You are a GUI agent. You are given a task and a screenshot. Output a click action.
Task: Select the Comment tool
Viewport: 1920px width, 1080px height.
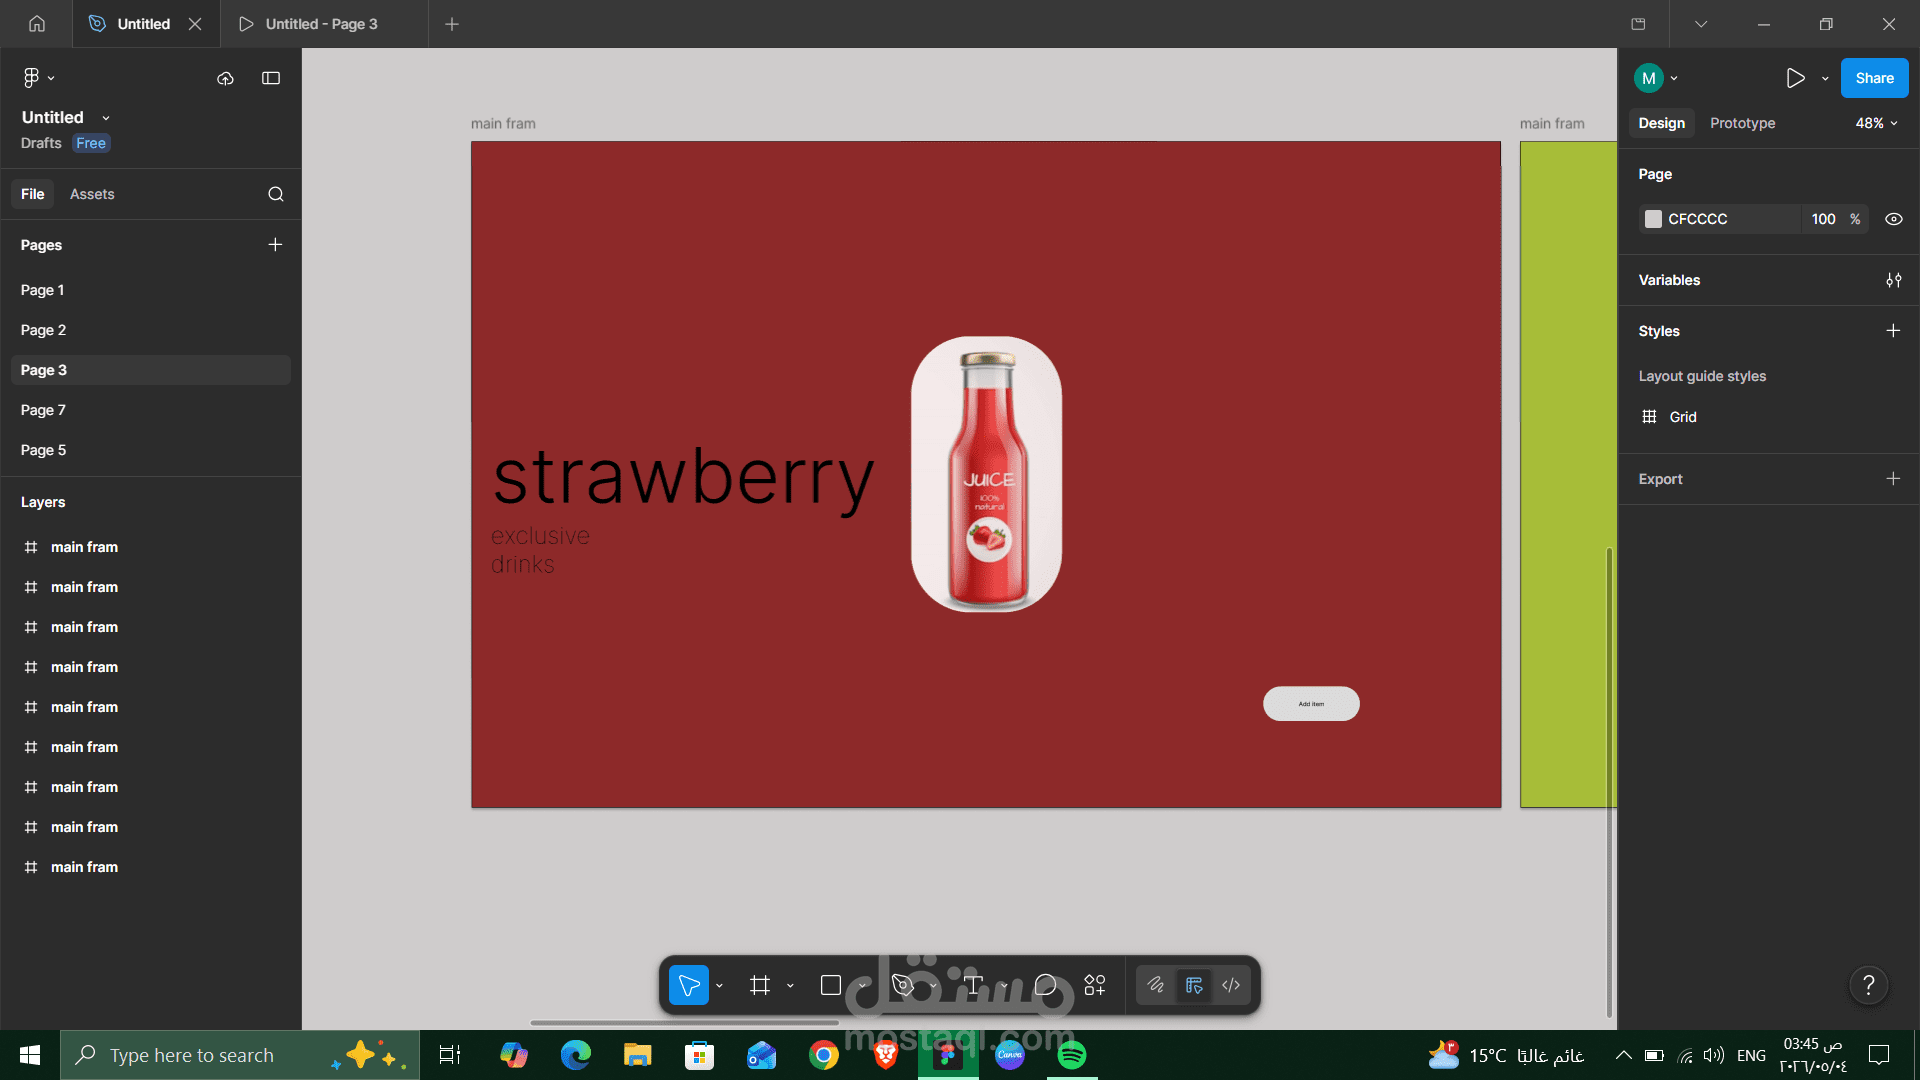[x=1045, y=985]
